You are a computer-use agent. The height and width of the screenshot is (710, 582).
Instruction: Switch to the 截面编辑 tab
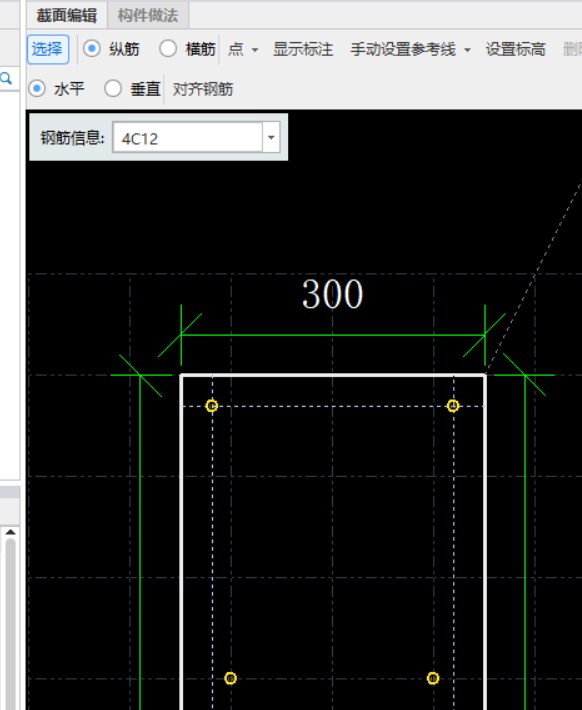[x=67, y=15]
